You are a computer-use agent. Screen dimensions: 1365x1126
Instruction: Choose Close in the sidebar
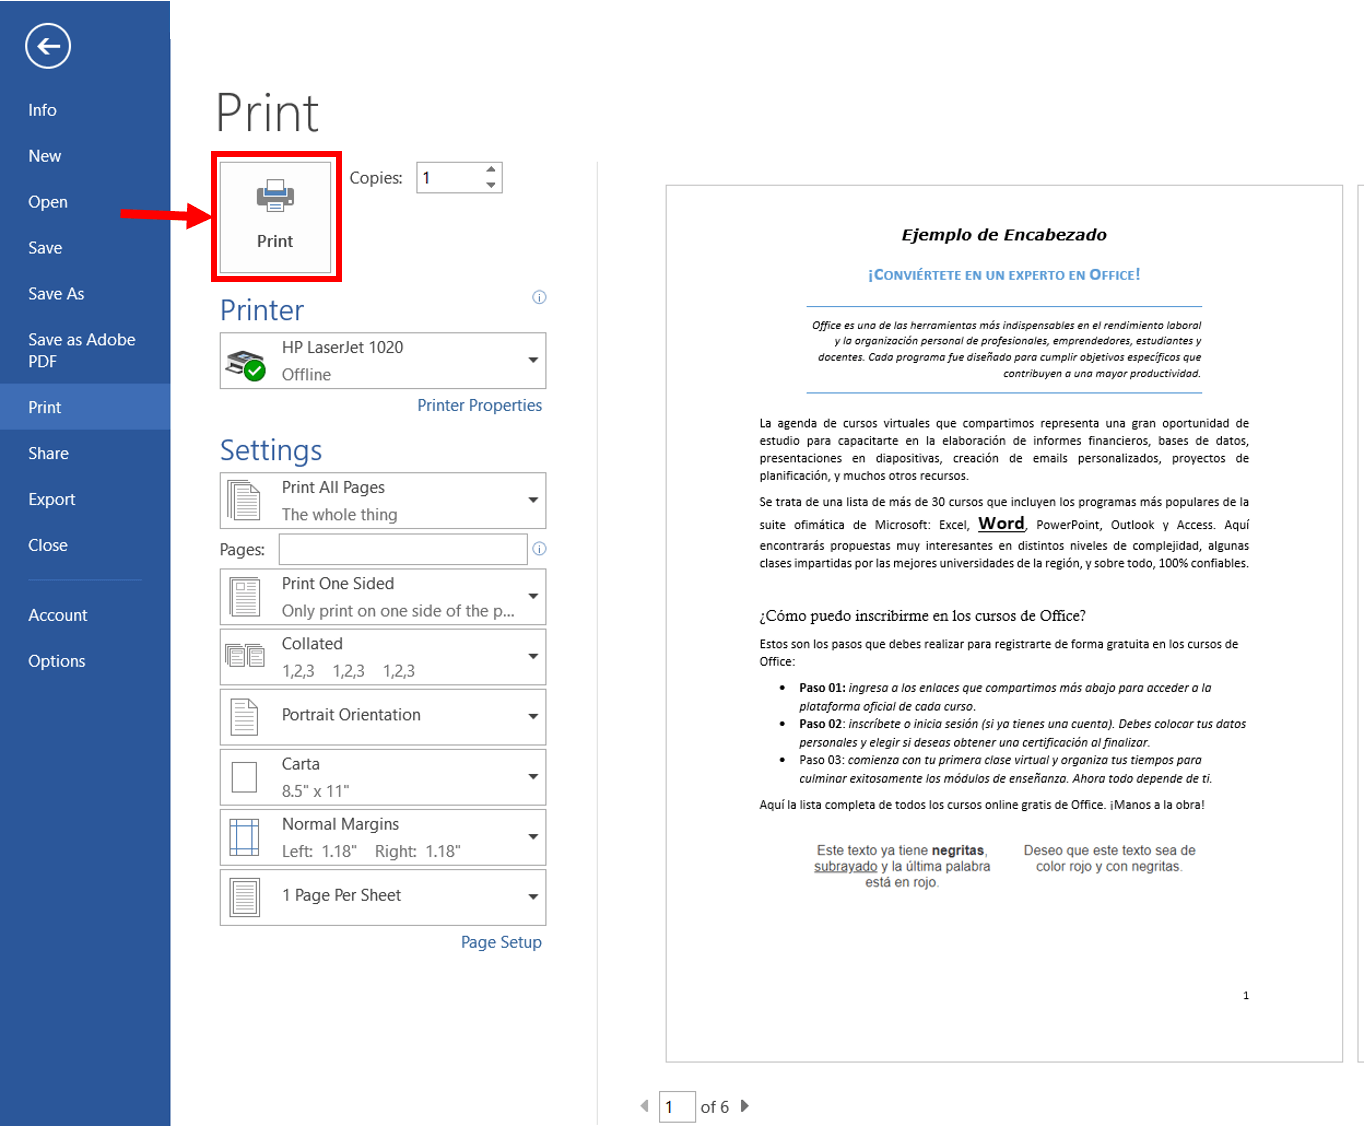(x=85, y=545)
